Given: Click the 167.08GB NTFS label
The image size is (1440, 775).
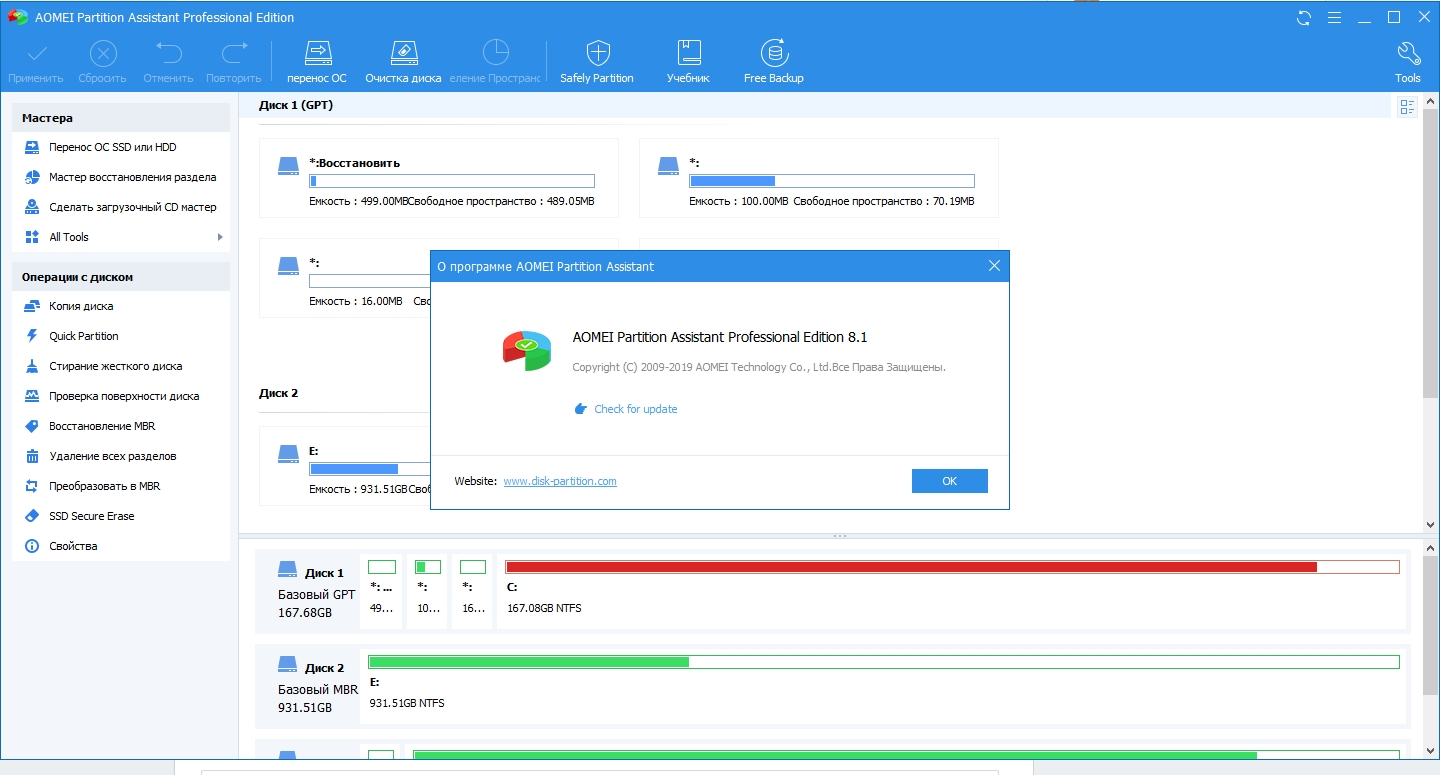Looking at the screenshot, I should point(544,608).
